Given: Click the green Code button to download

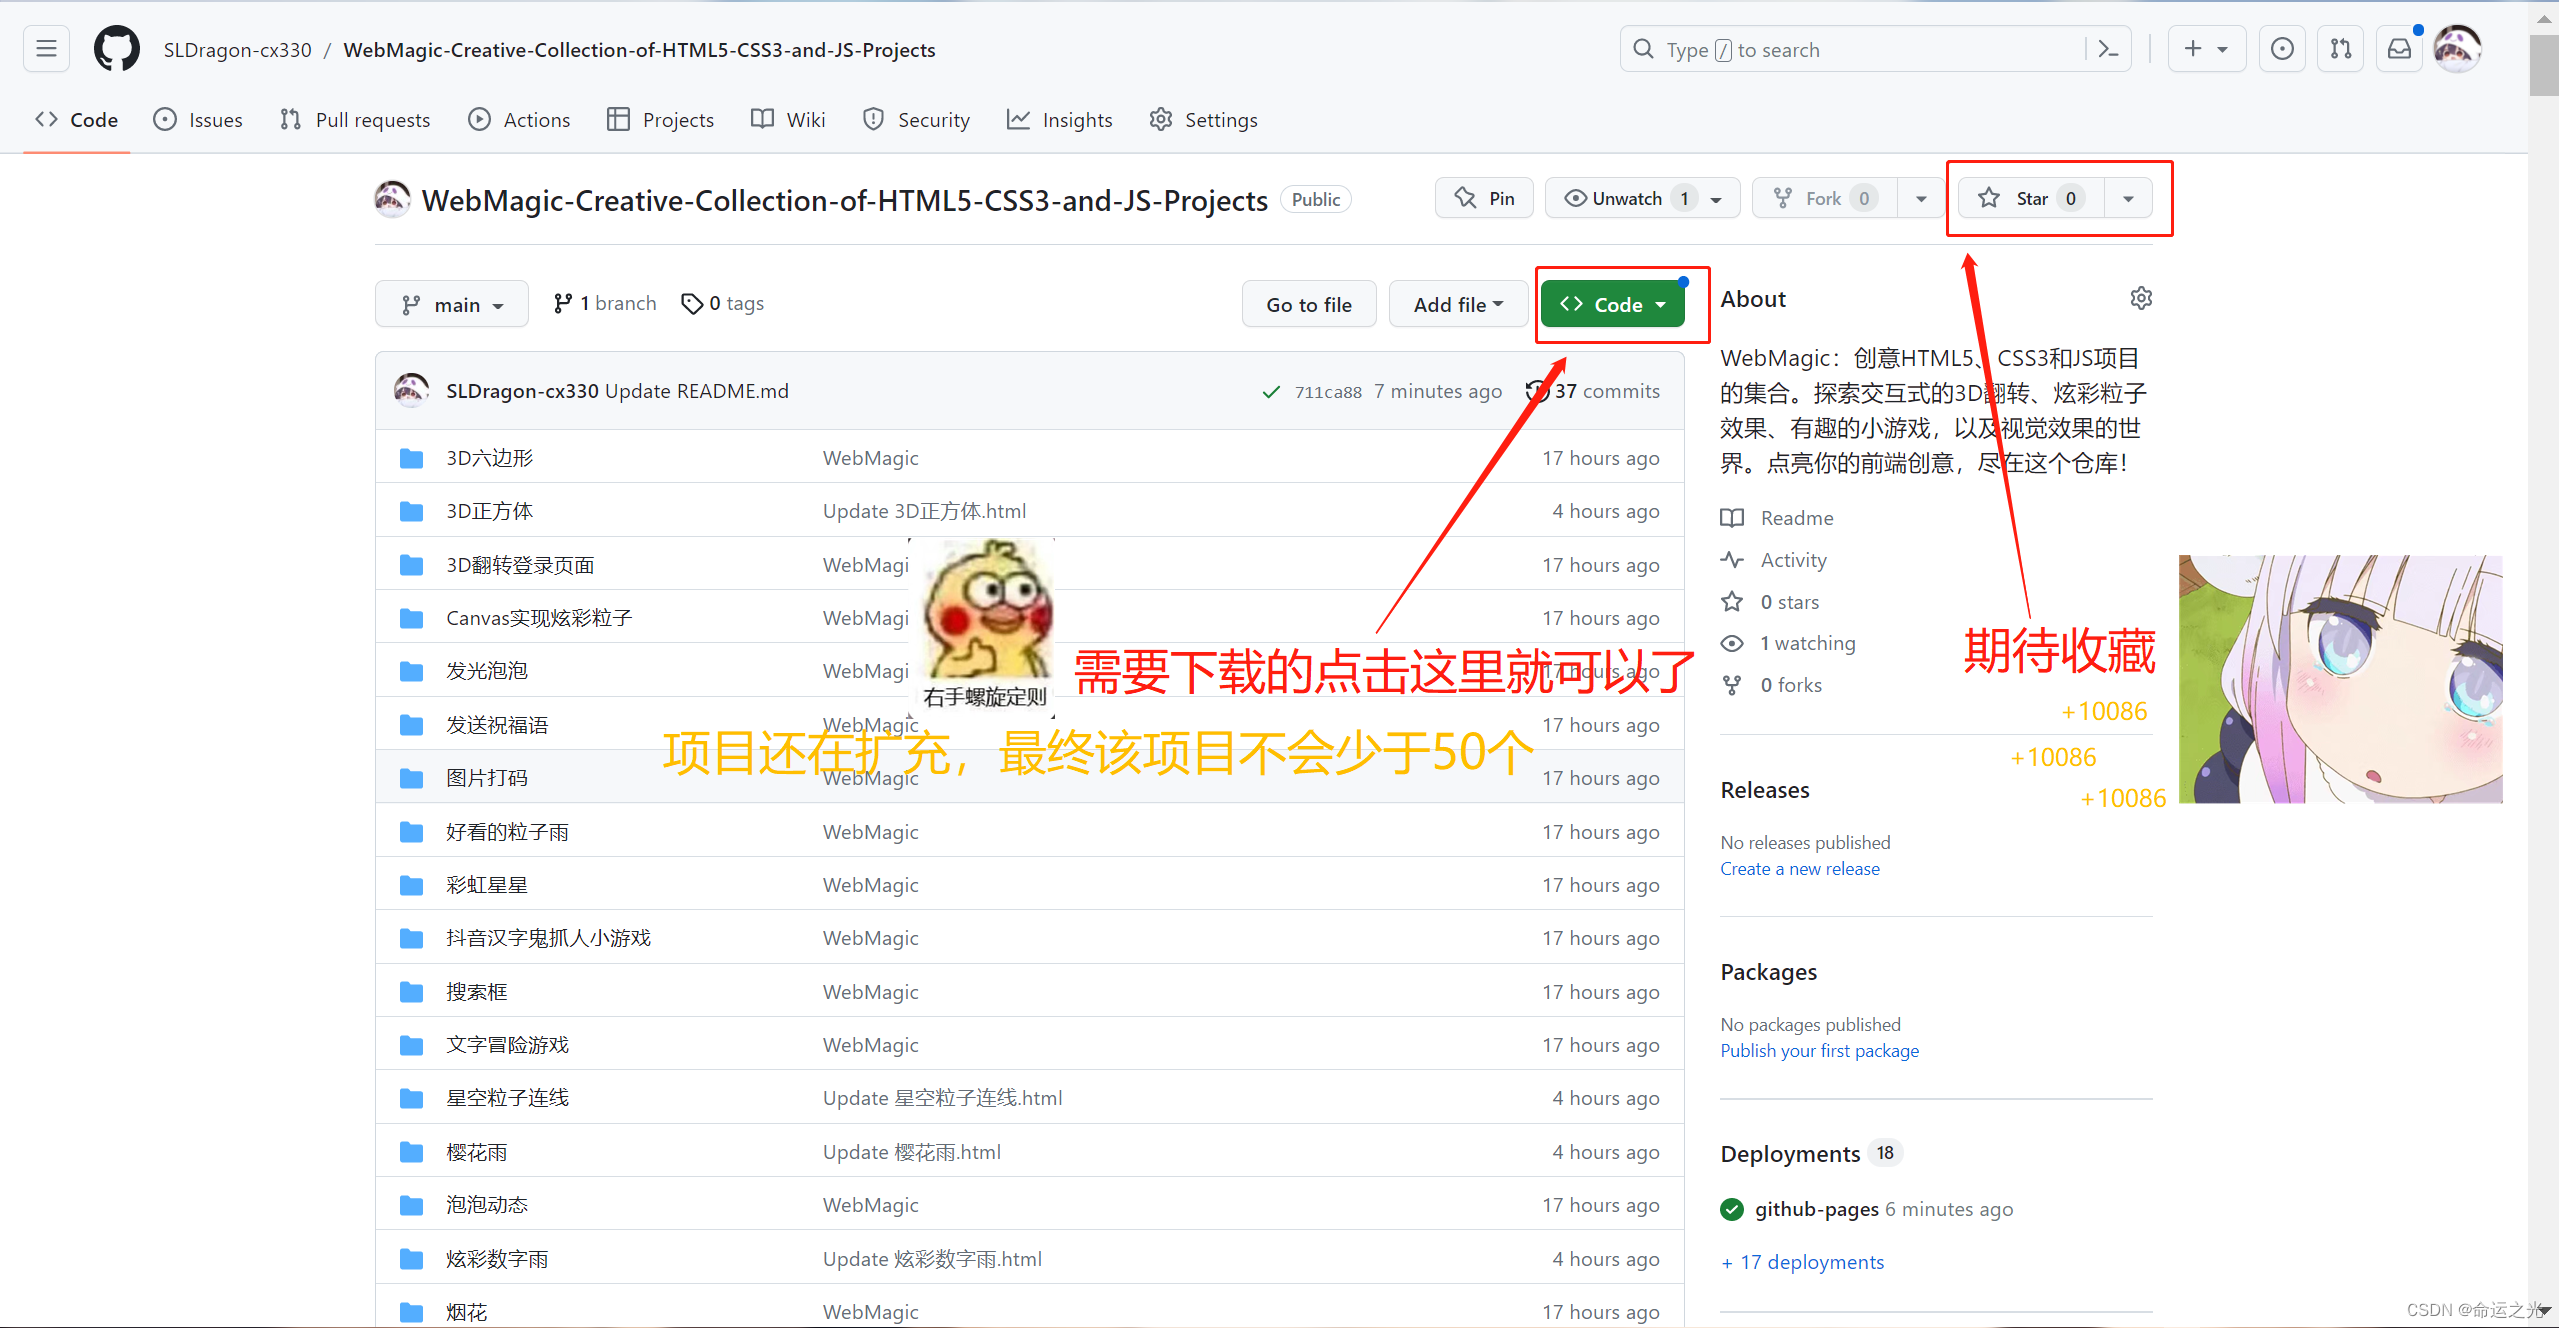Looking at the screenshot, I should coord(1610,303).
